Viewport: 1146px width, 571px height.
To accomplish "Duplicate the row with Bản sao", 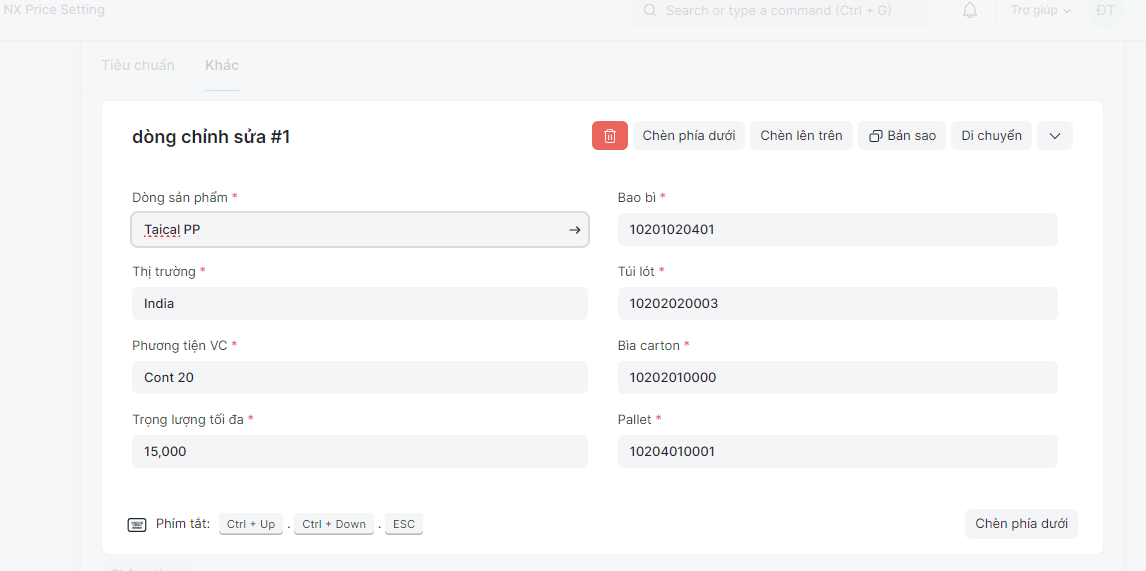I will click(902, 136).
